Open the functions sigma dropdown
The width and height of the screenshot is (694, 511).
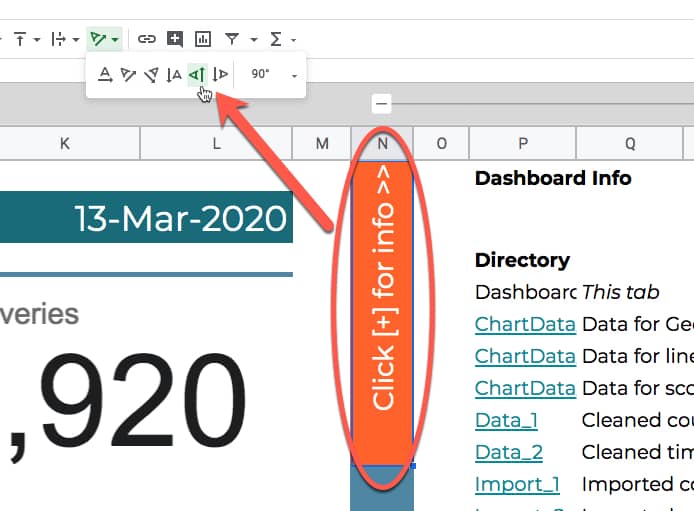click(x=283, y=39)
